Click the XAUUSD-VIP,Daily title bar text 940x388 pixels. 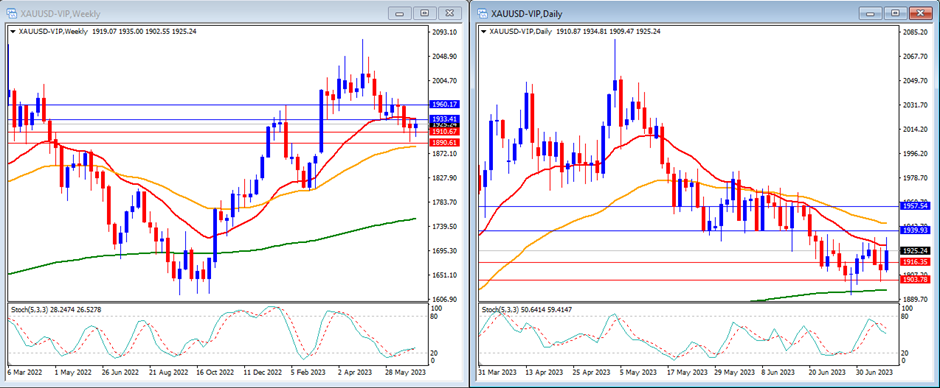[528, 13]
